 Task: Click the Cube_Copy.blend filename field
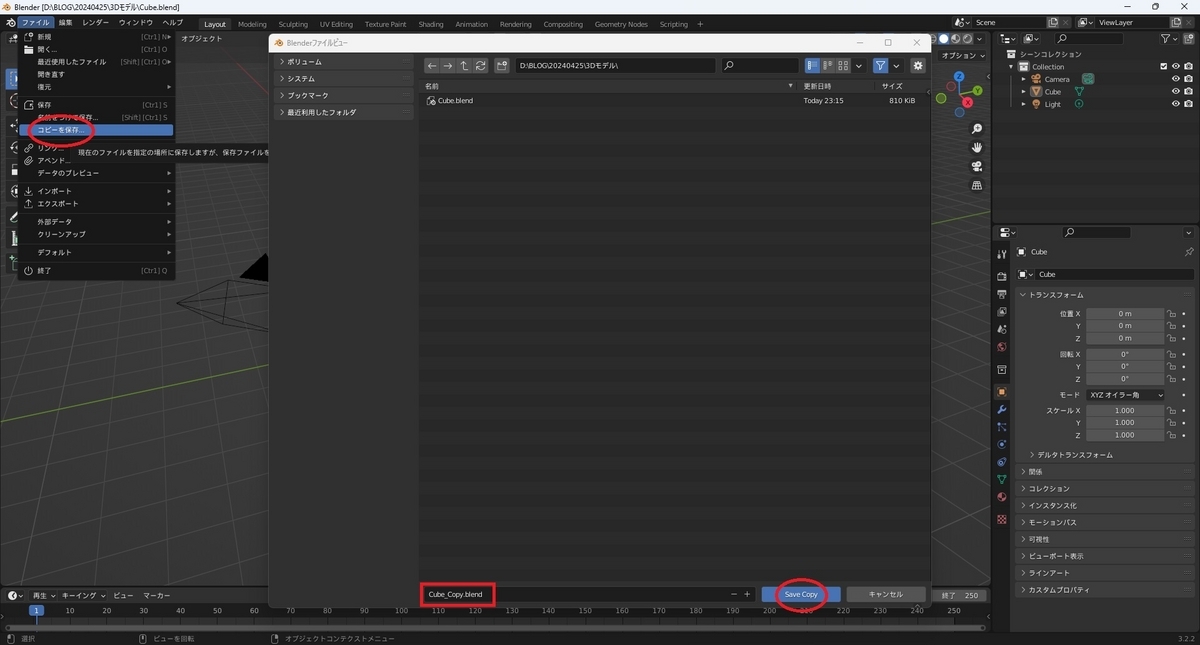coord(575,594)
